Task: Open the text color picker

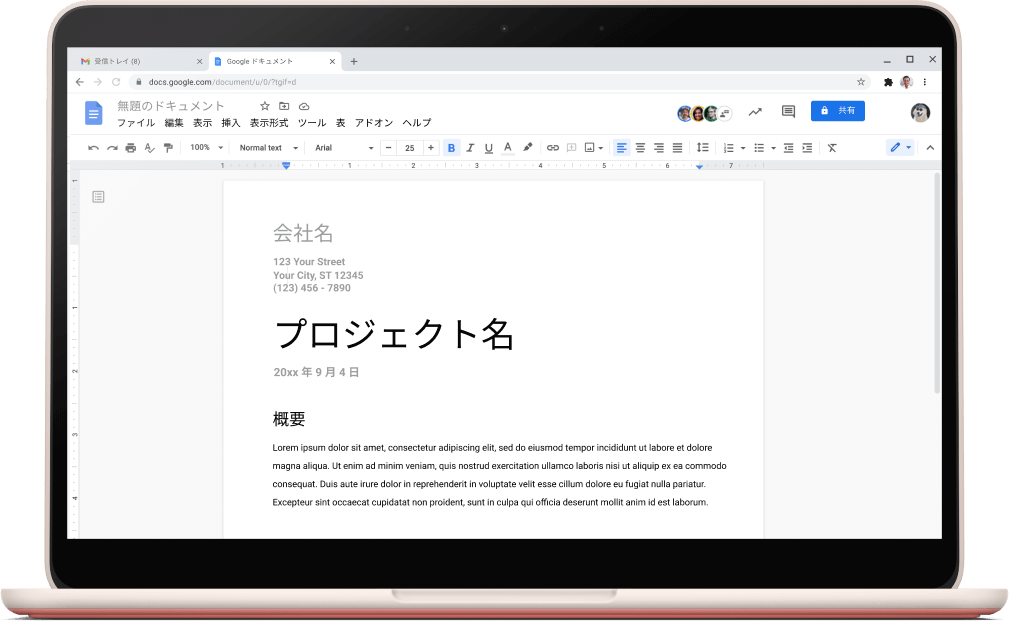Action: coord(508,148)
